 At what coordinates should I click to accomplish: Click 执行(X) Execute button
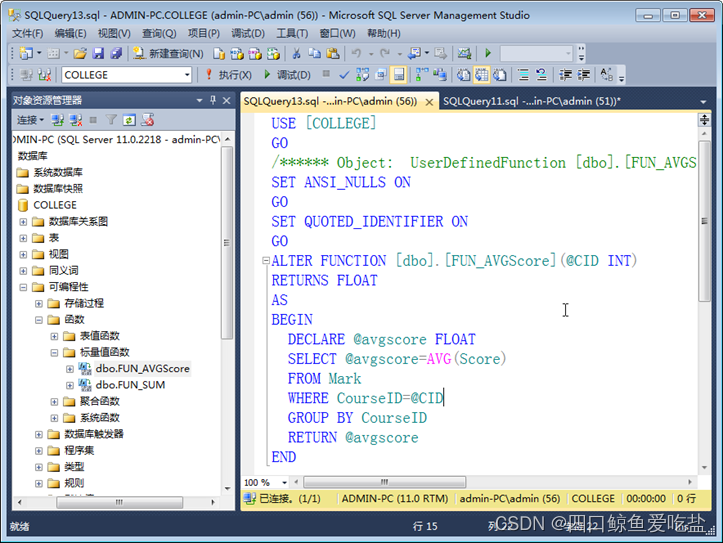click(228, 75)
